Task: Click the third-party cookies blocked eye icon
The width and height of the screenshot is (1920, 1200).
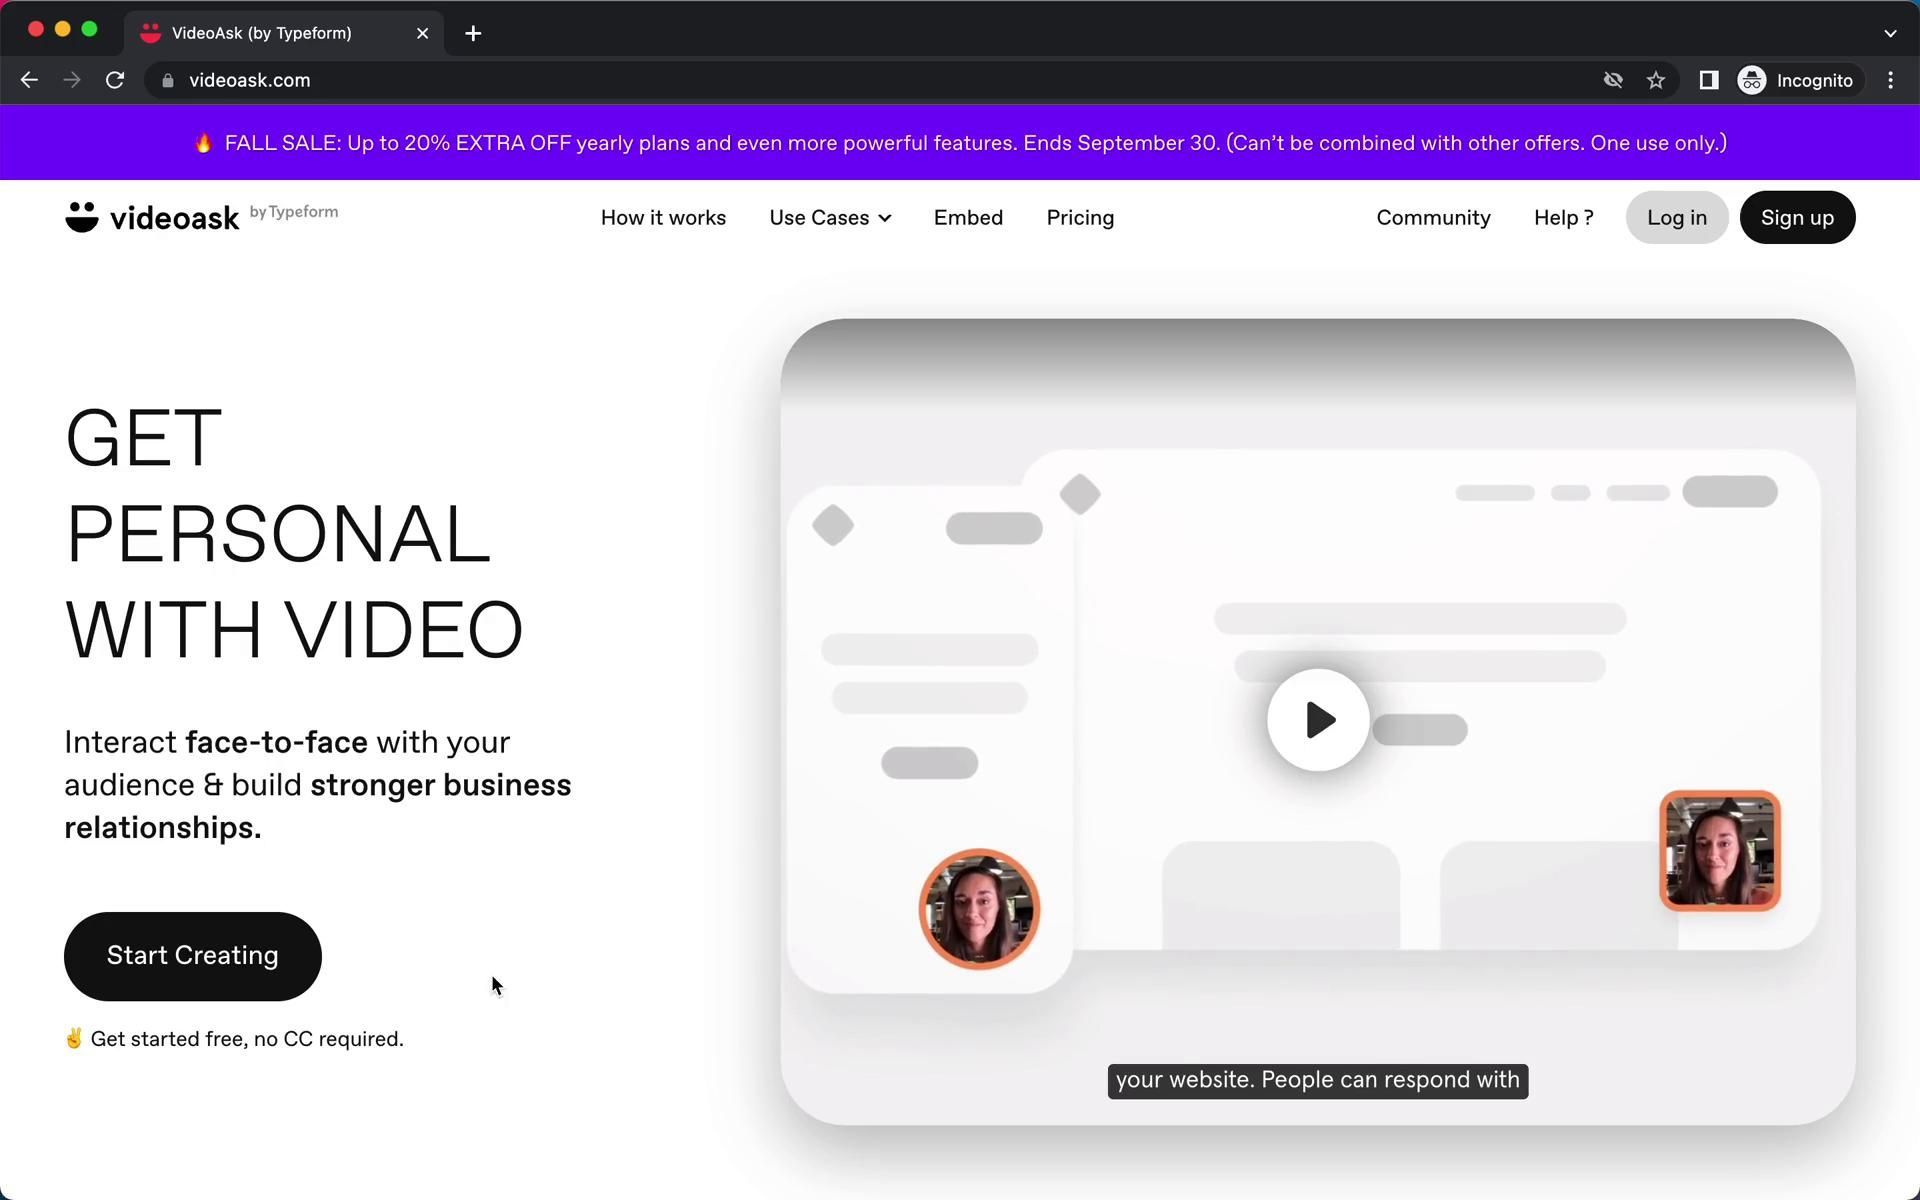Action: pyautogui.click(x=1612, y=80)
